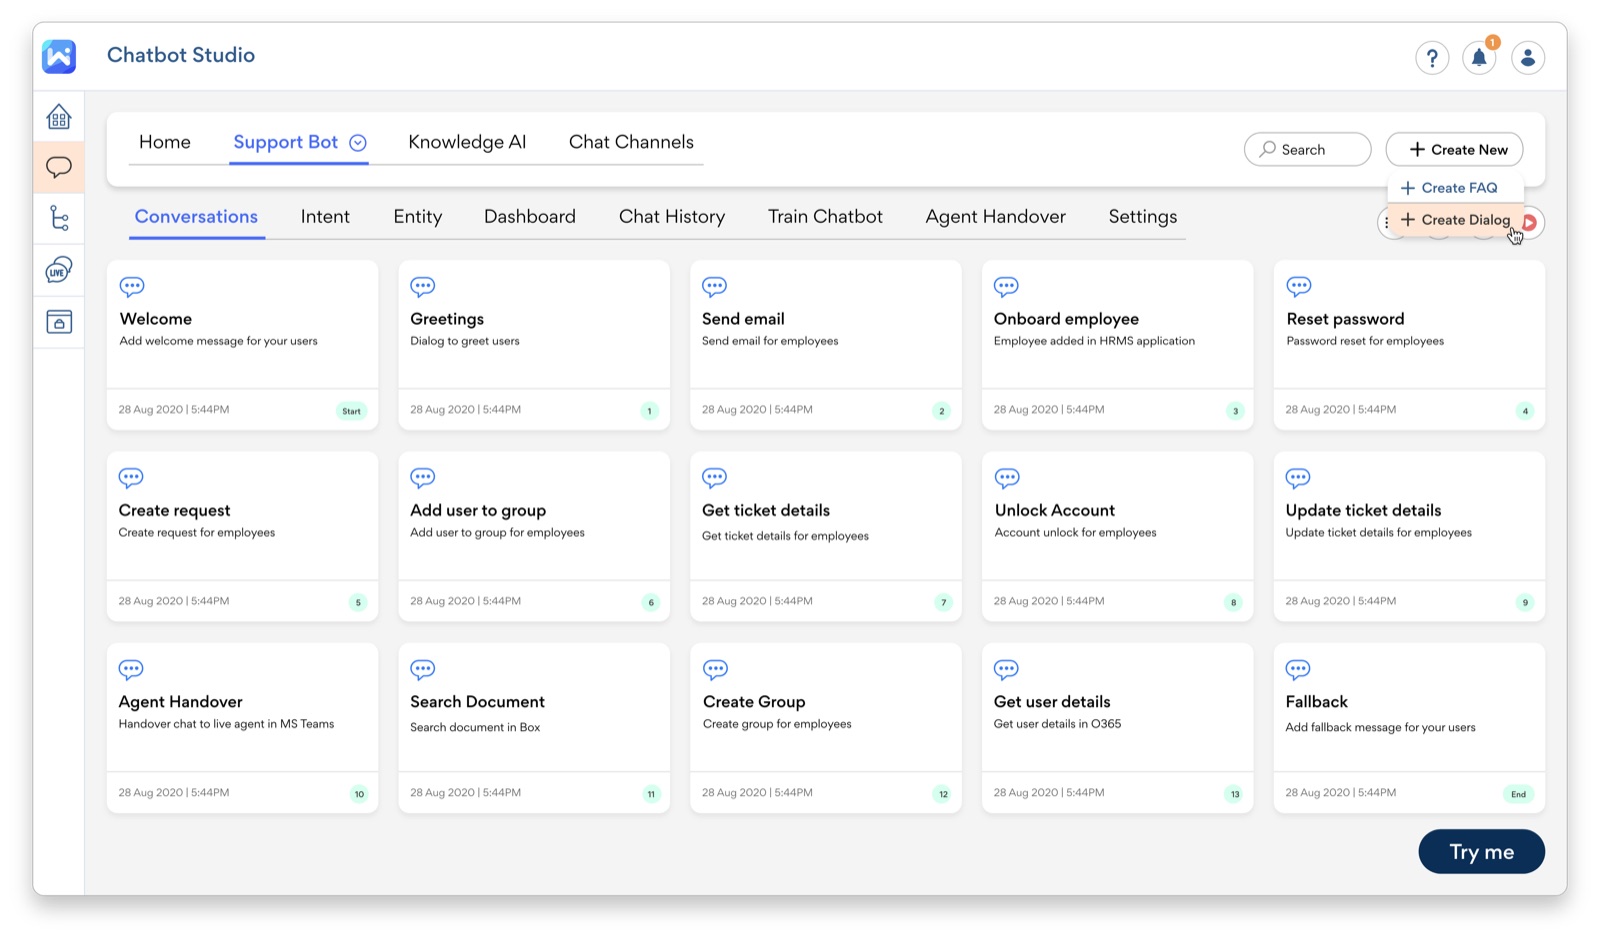Go to home in left sidebar
Screen dimensions: 1600x939
59,117
